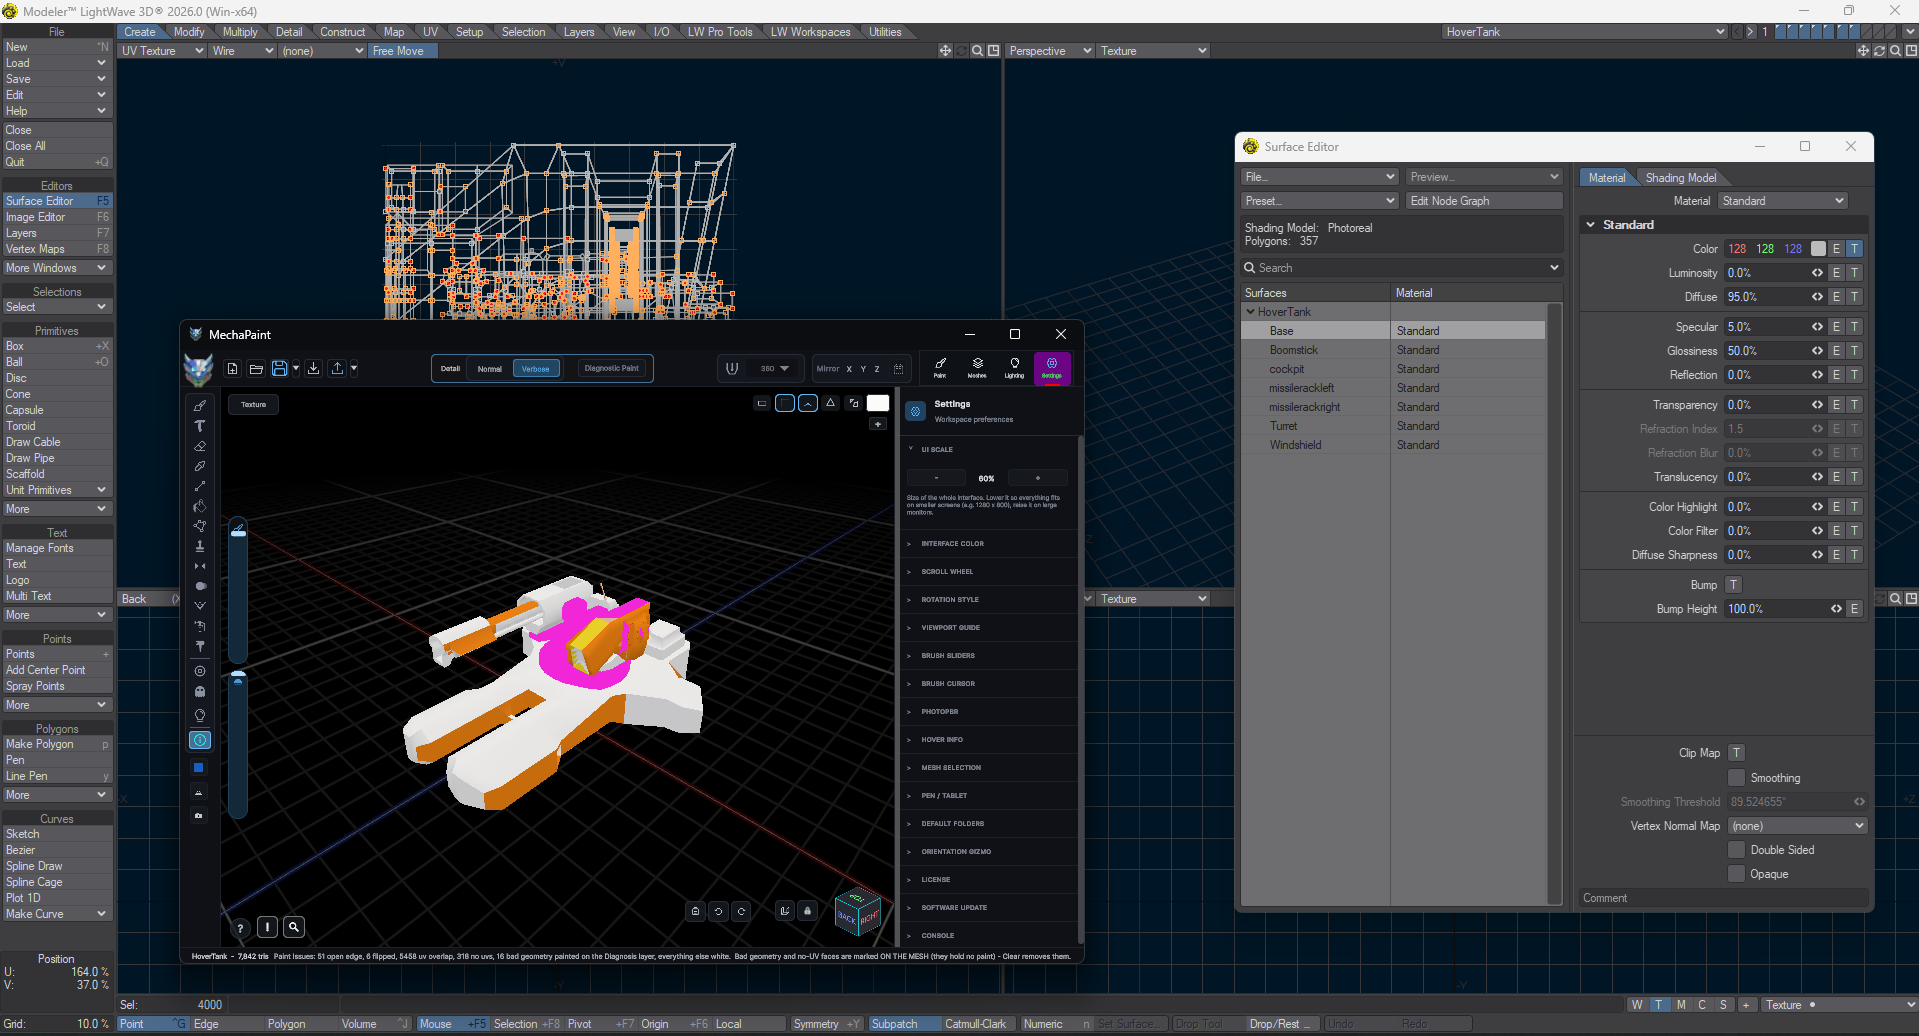Select the paint bucket fill tool

200,506
